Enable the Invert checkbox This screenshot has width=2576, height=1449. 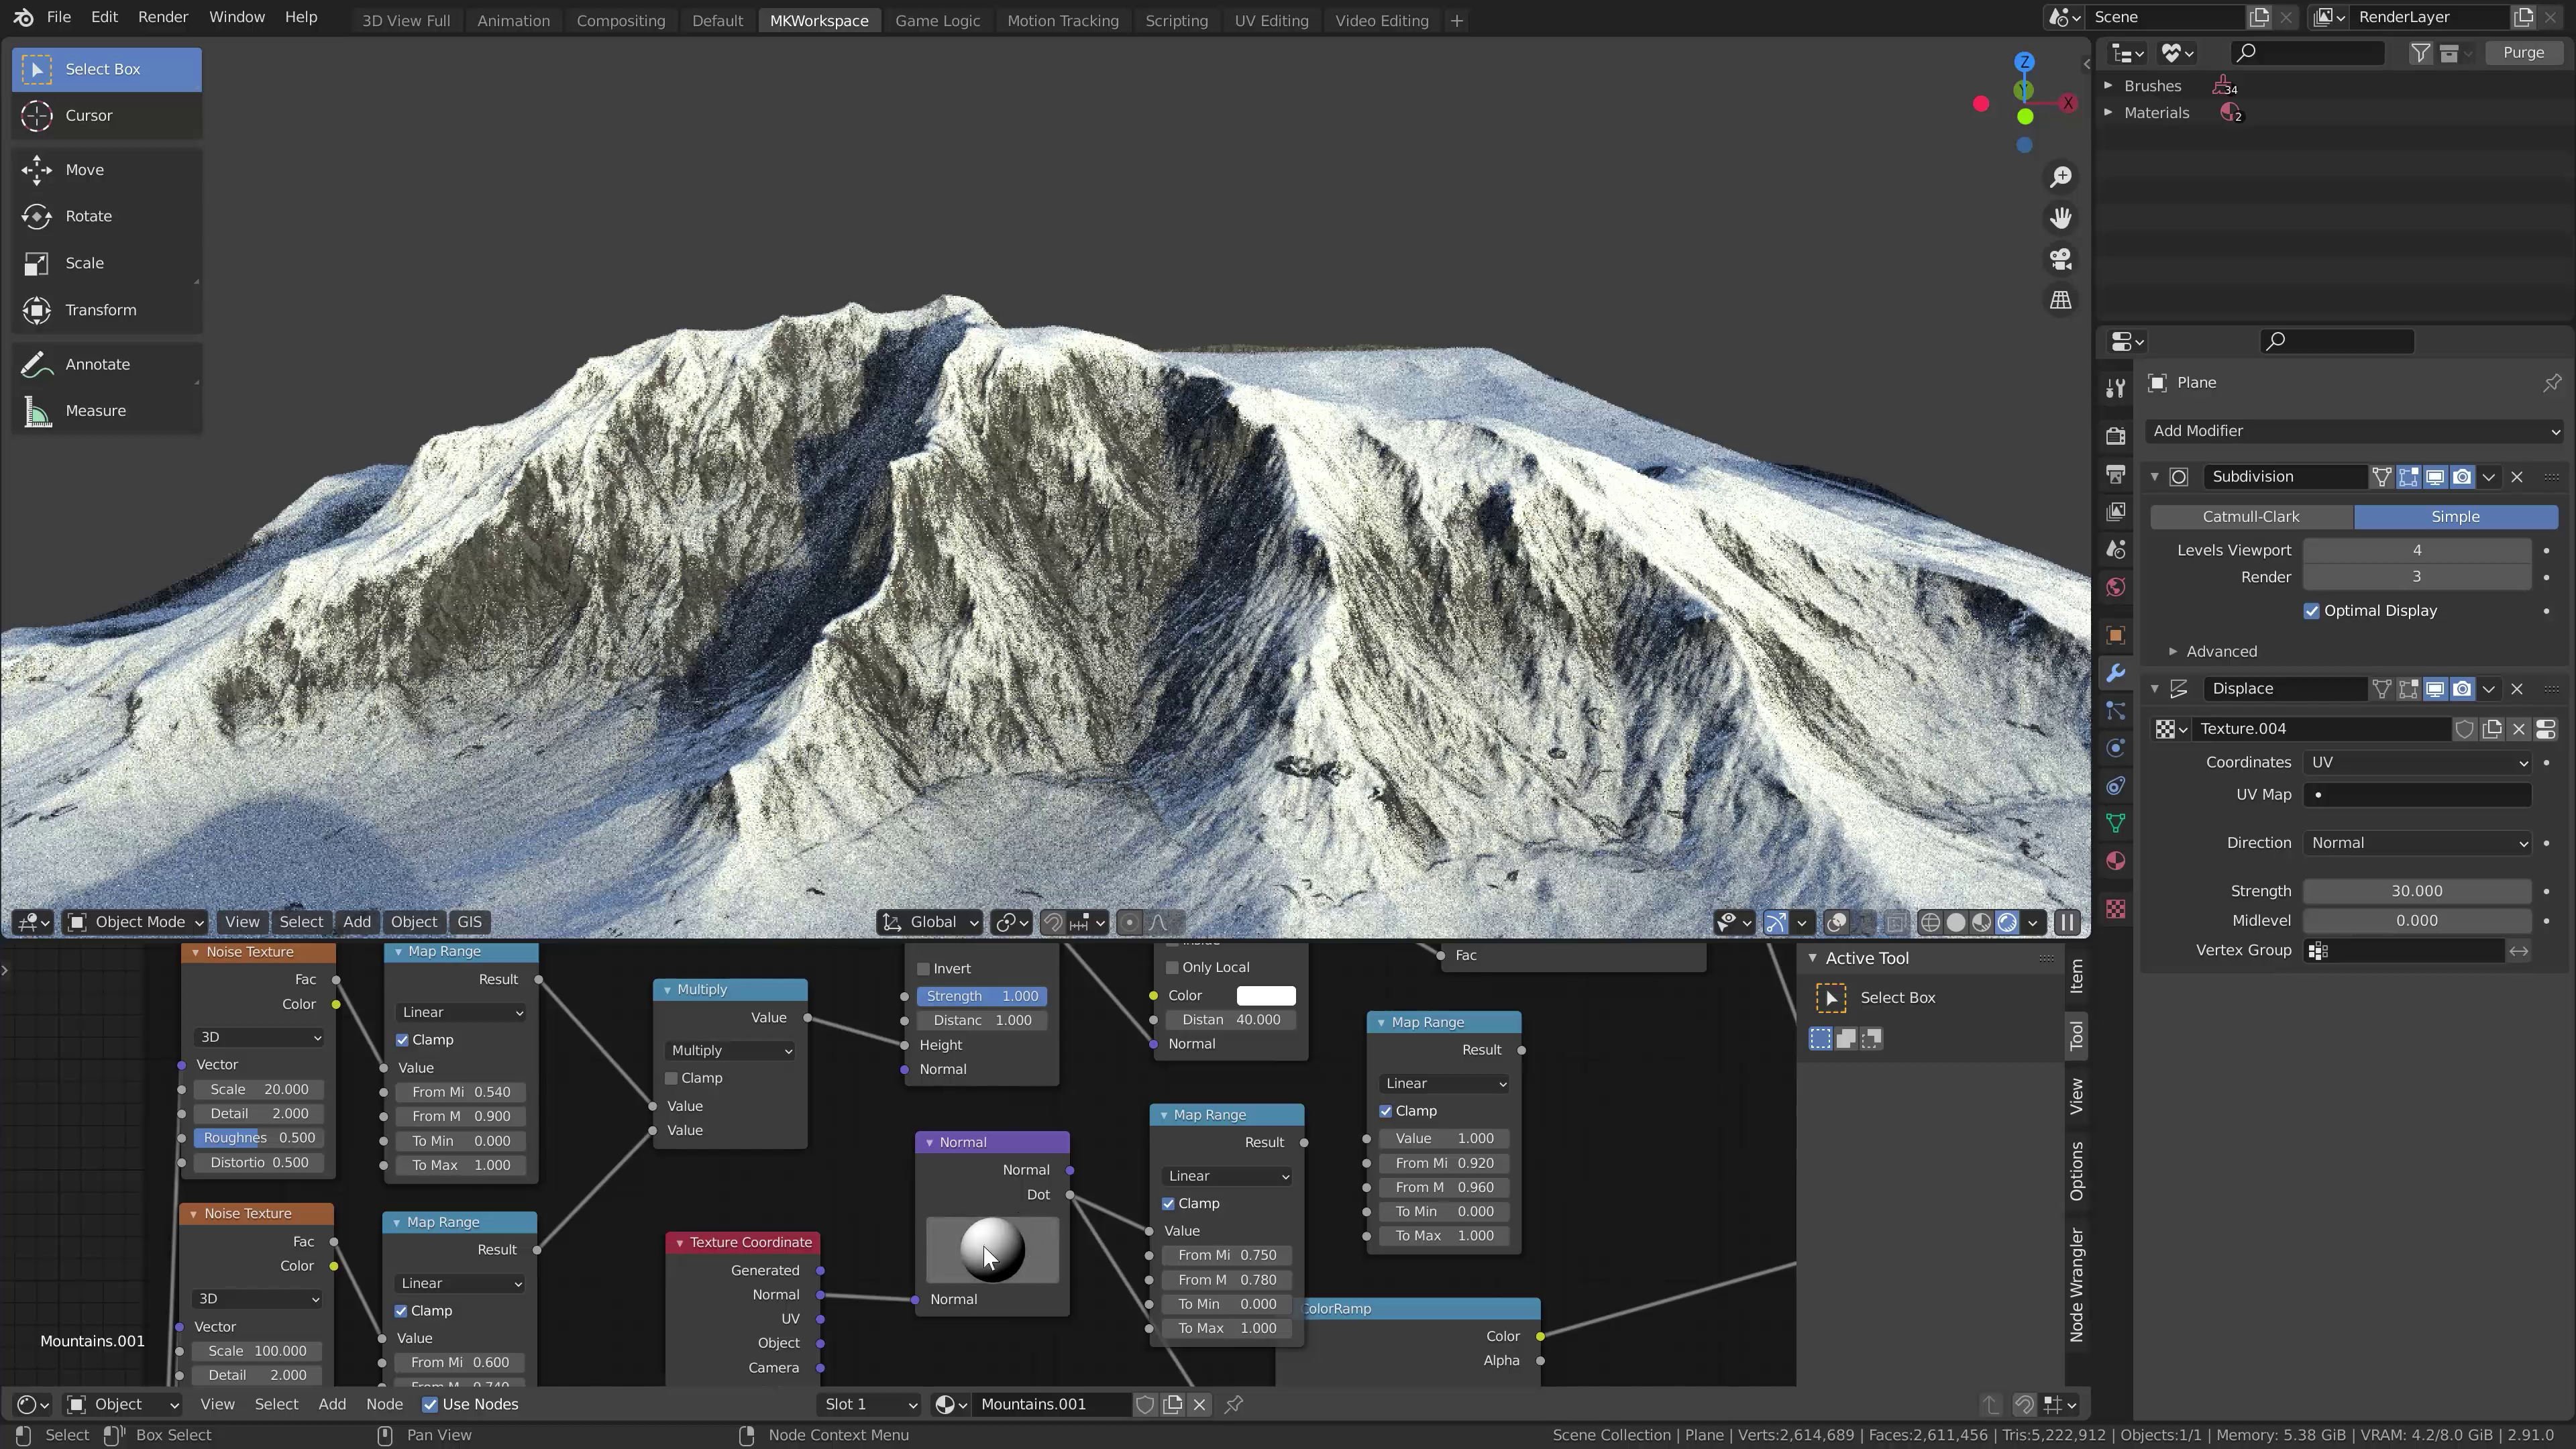pyautogui.click(x=923, y=969)
